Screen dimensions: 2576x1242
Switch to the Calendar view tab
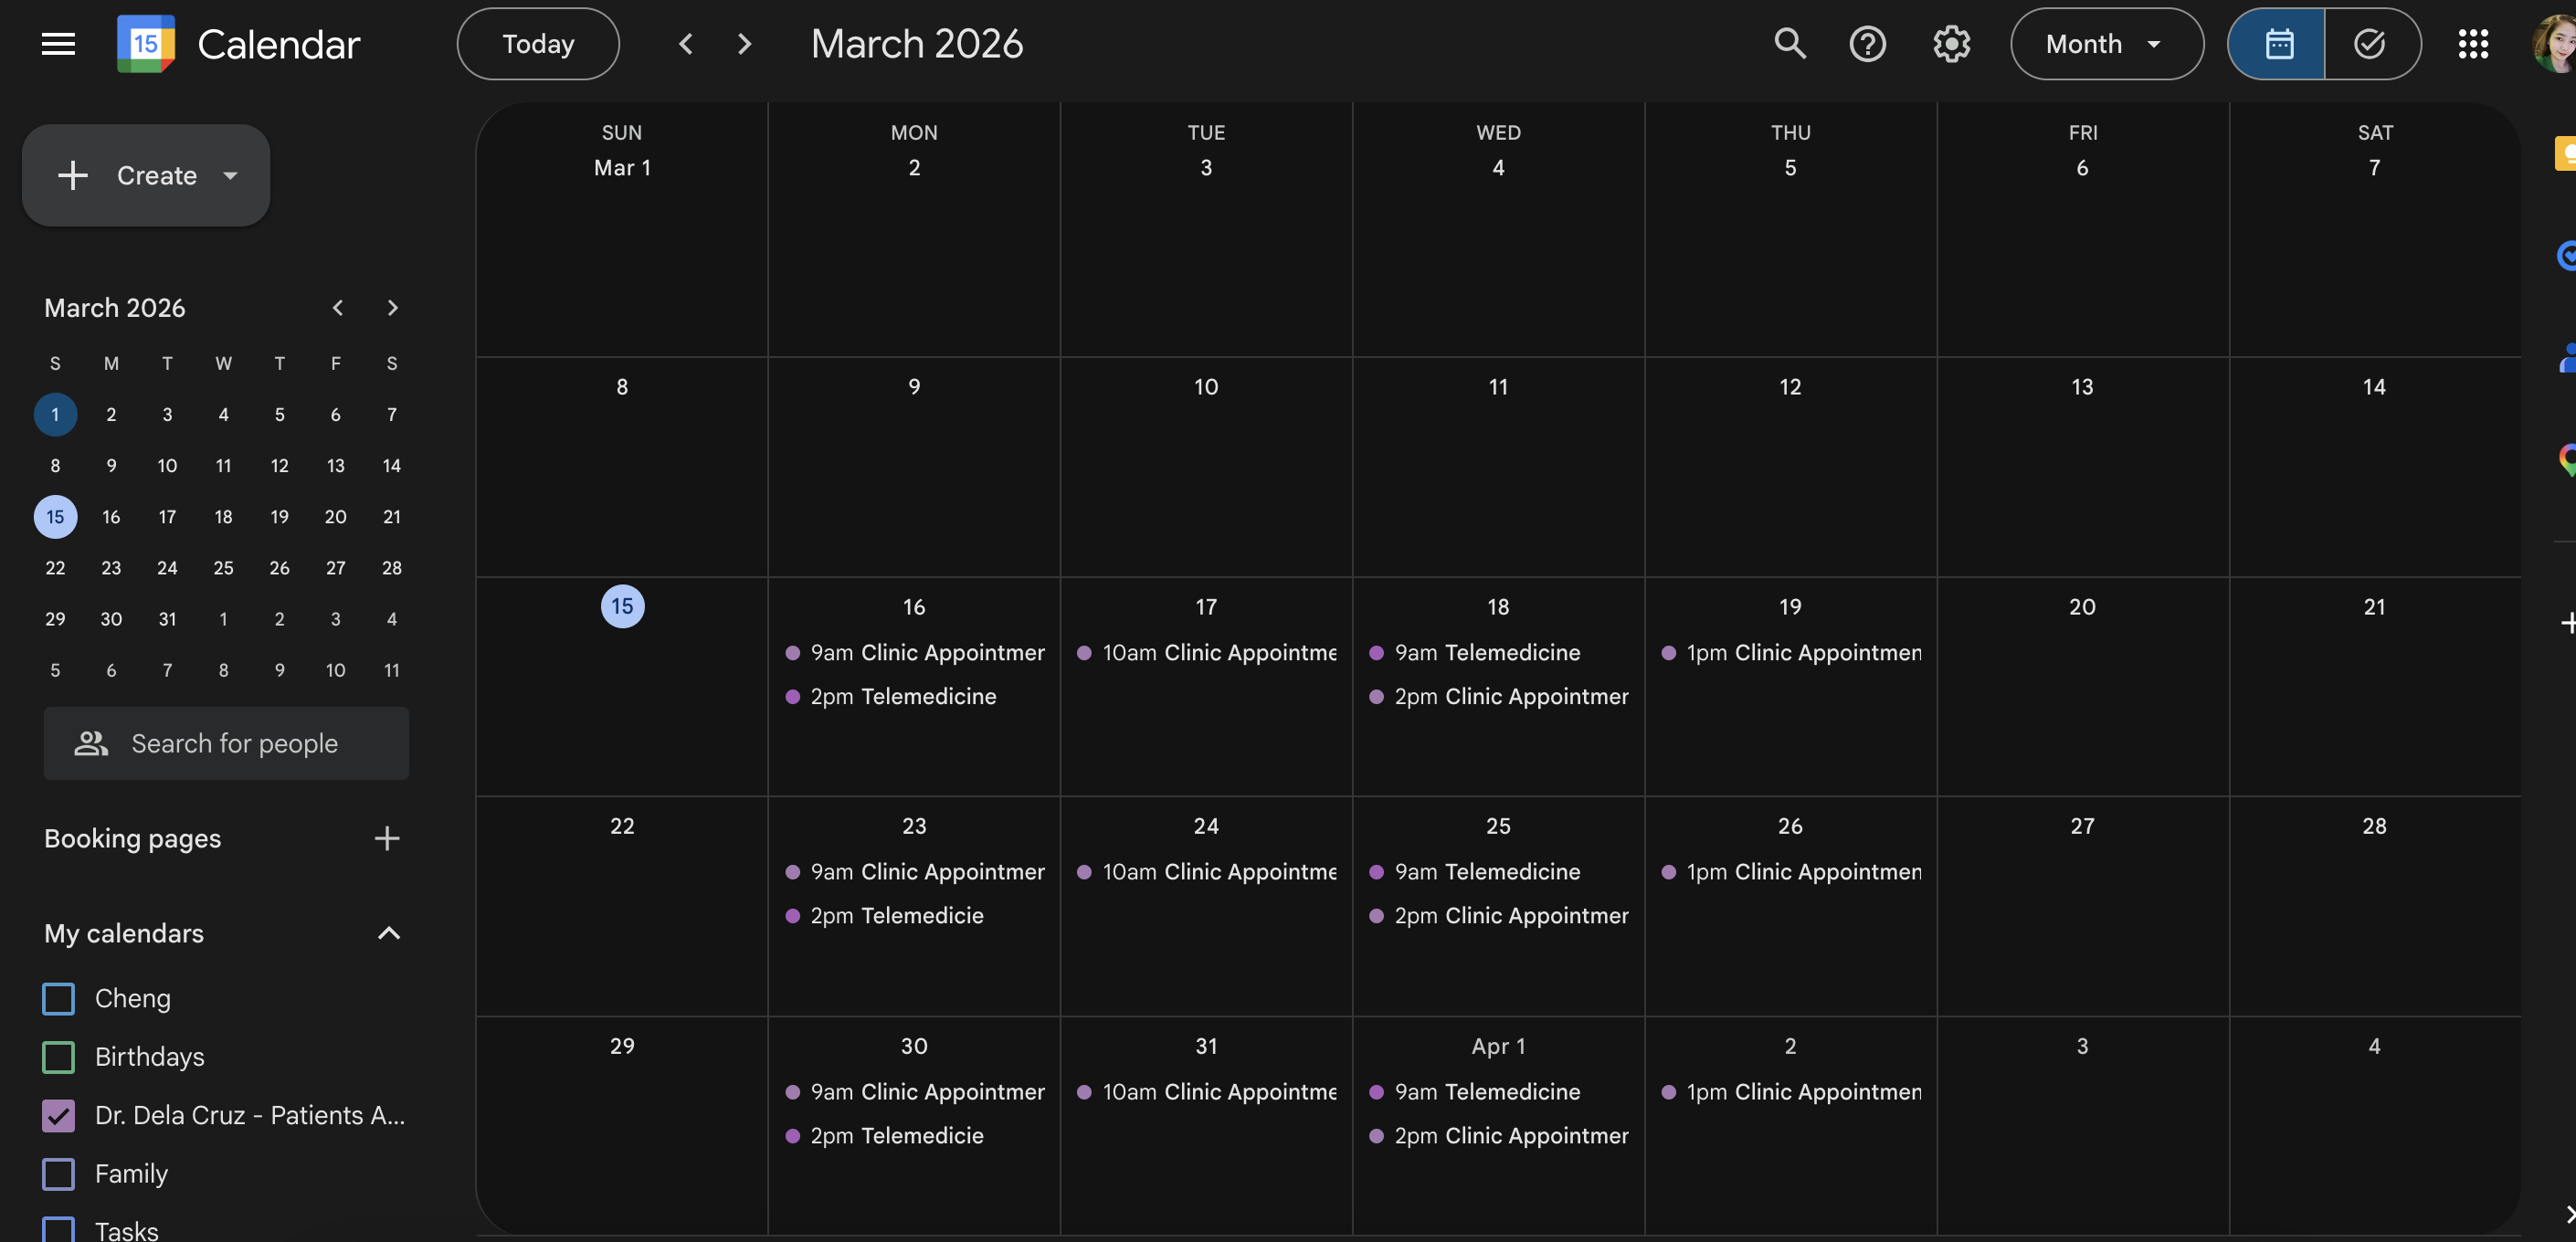(2278, 44)
